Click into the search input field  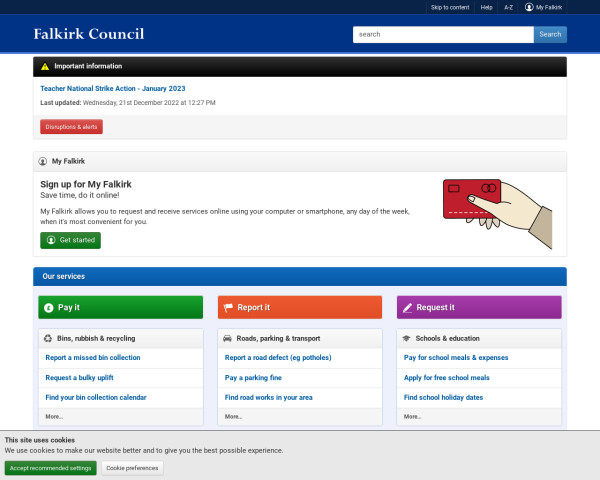[443, 34]
